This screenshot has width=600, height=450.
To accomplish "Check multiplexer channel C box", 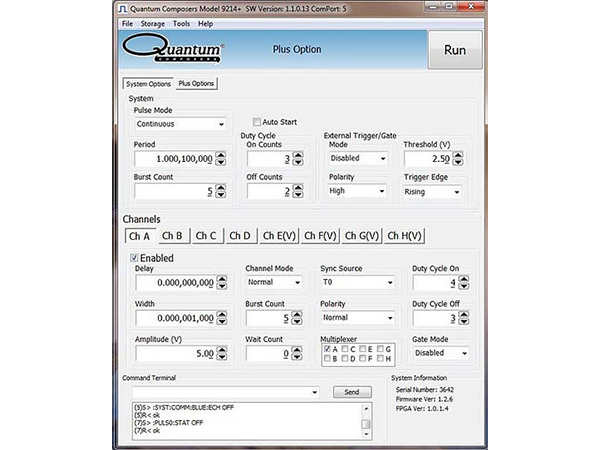I will click(x=345, y=349).
